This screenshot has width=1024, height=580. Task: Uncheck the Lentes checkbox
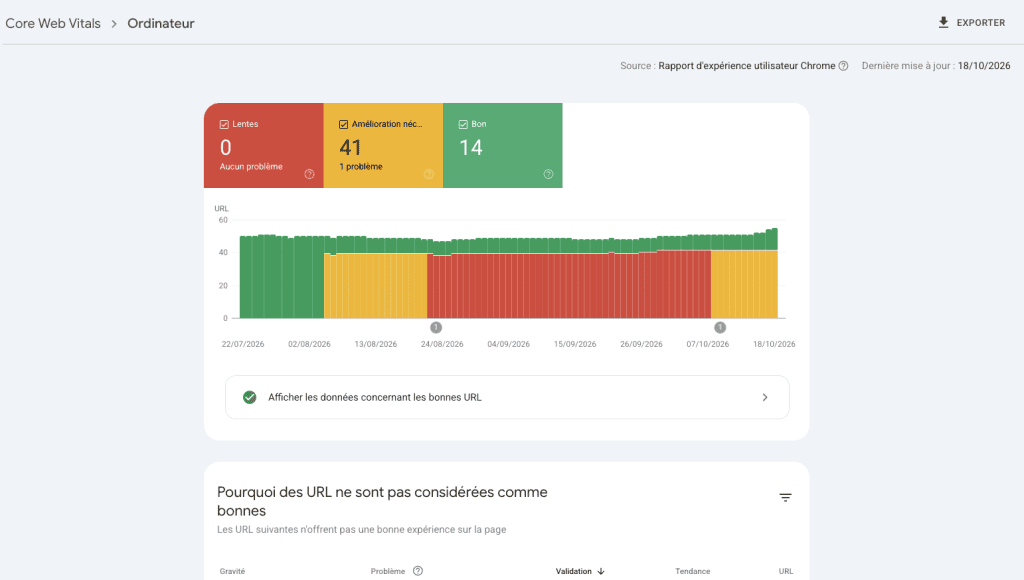tap(224, 124)
